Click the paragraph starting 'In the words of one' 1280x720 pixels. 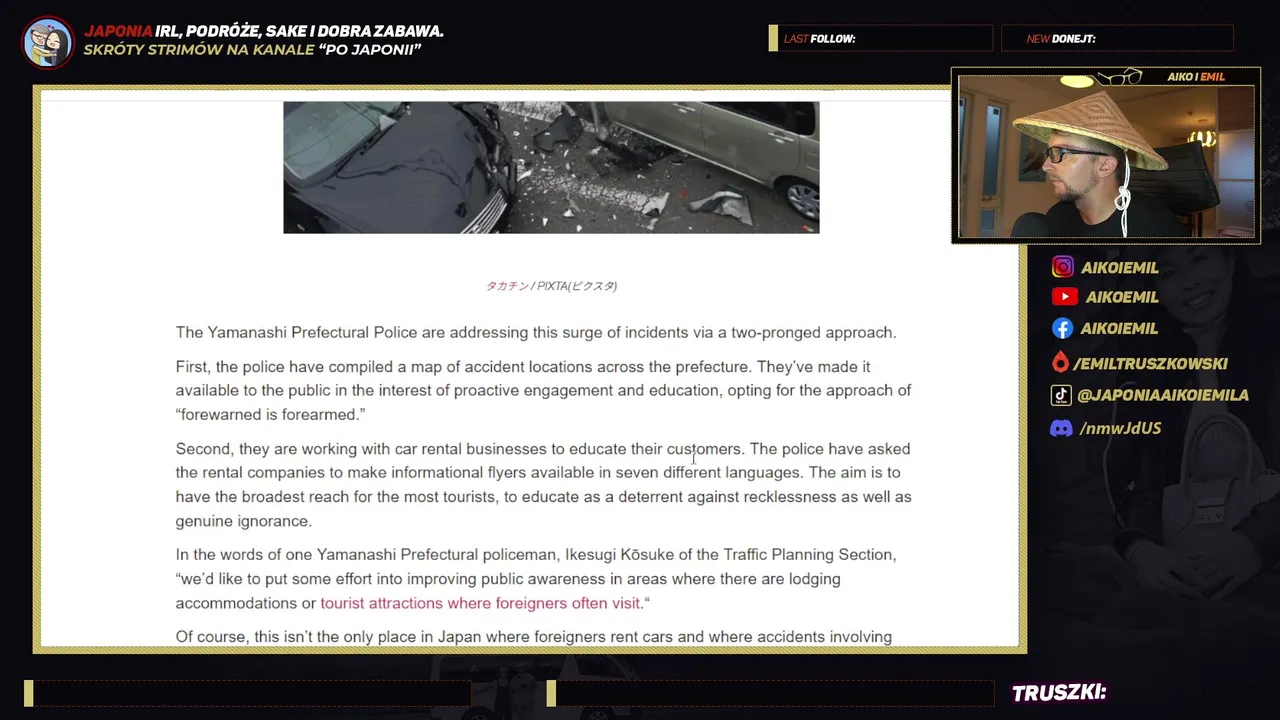pyautogui.click(x=536, y=579)
